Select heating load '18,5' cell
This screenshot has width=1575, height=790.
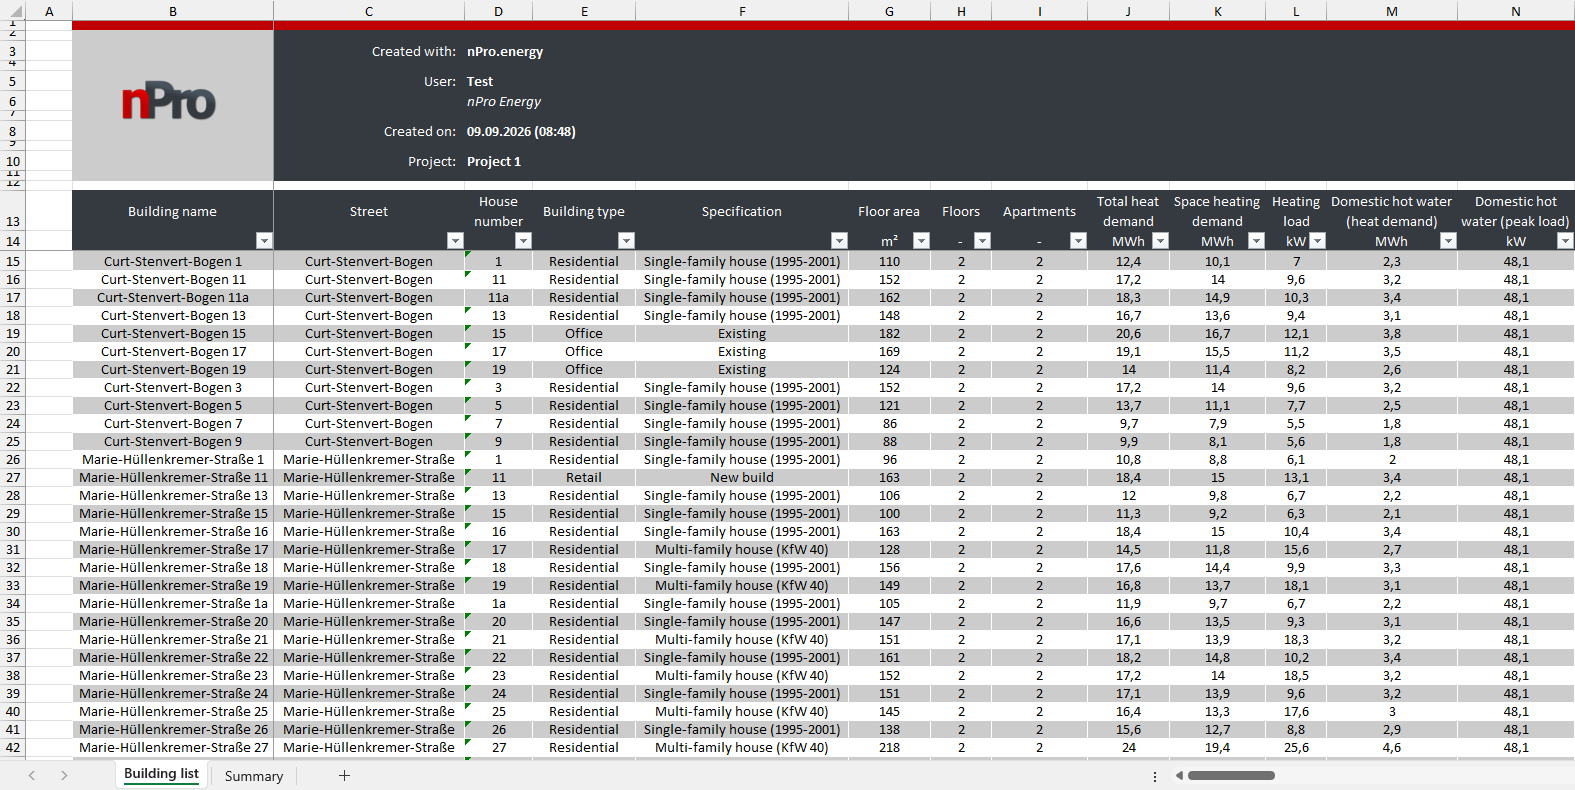(x=1296, y=675)
